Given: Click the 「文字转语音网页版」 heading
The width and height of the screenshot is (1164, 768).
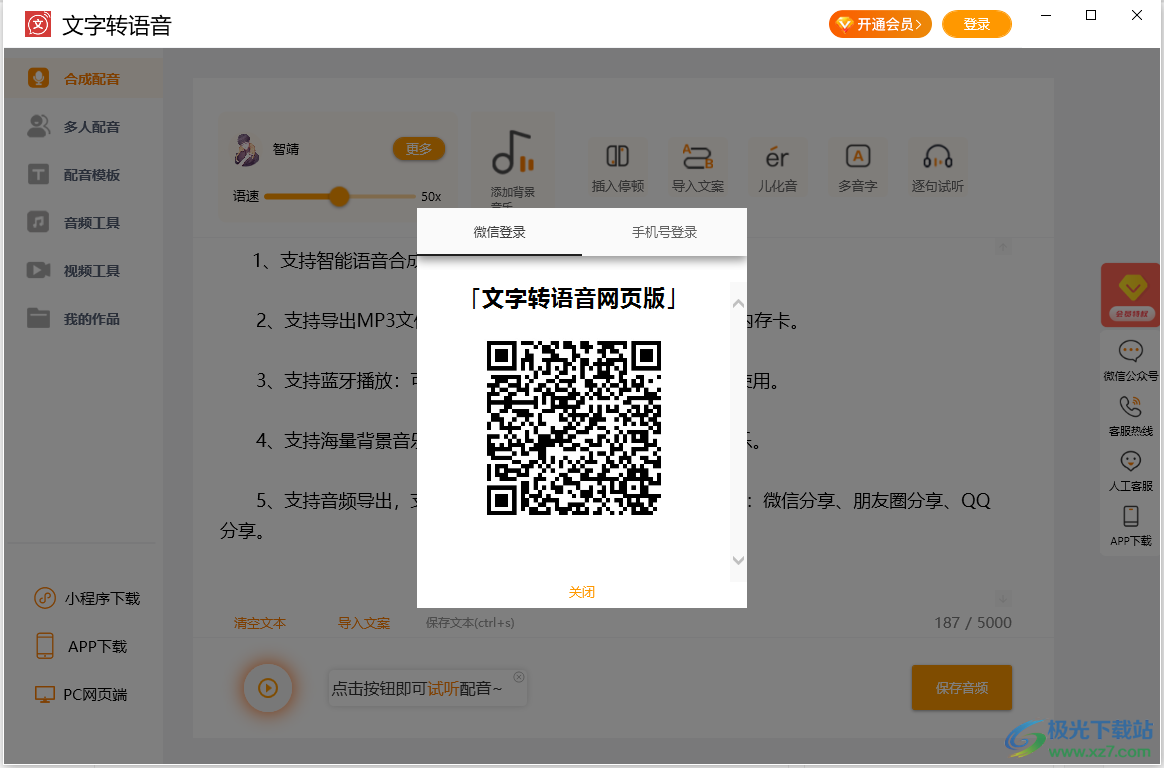Looking at the screenshot, I should pos(573,298).
